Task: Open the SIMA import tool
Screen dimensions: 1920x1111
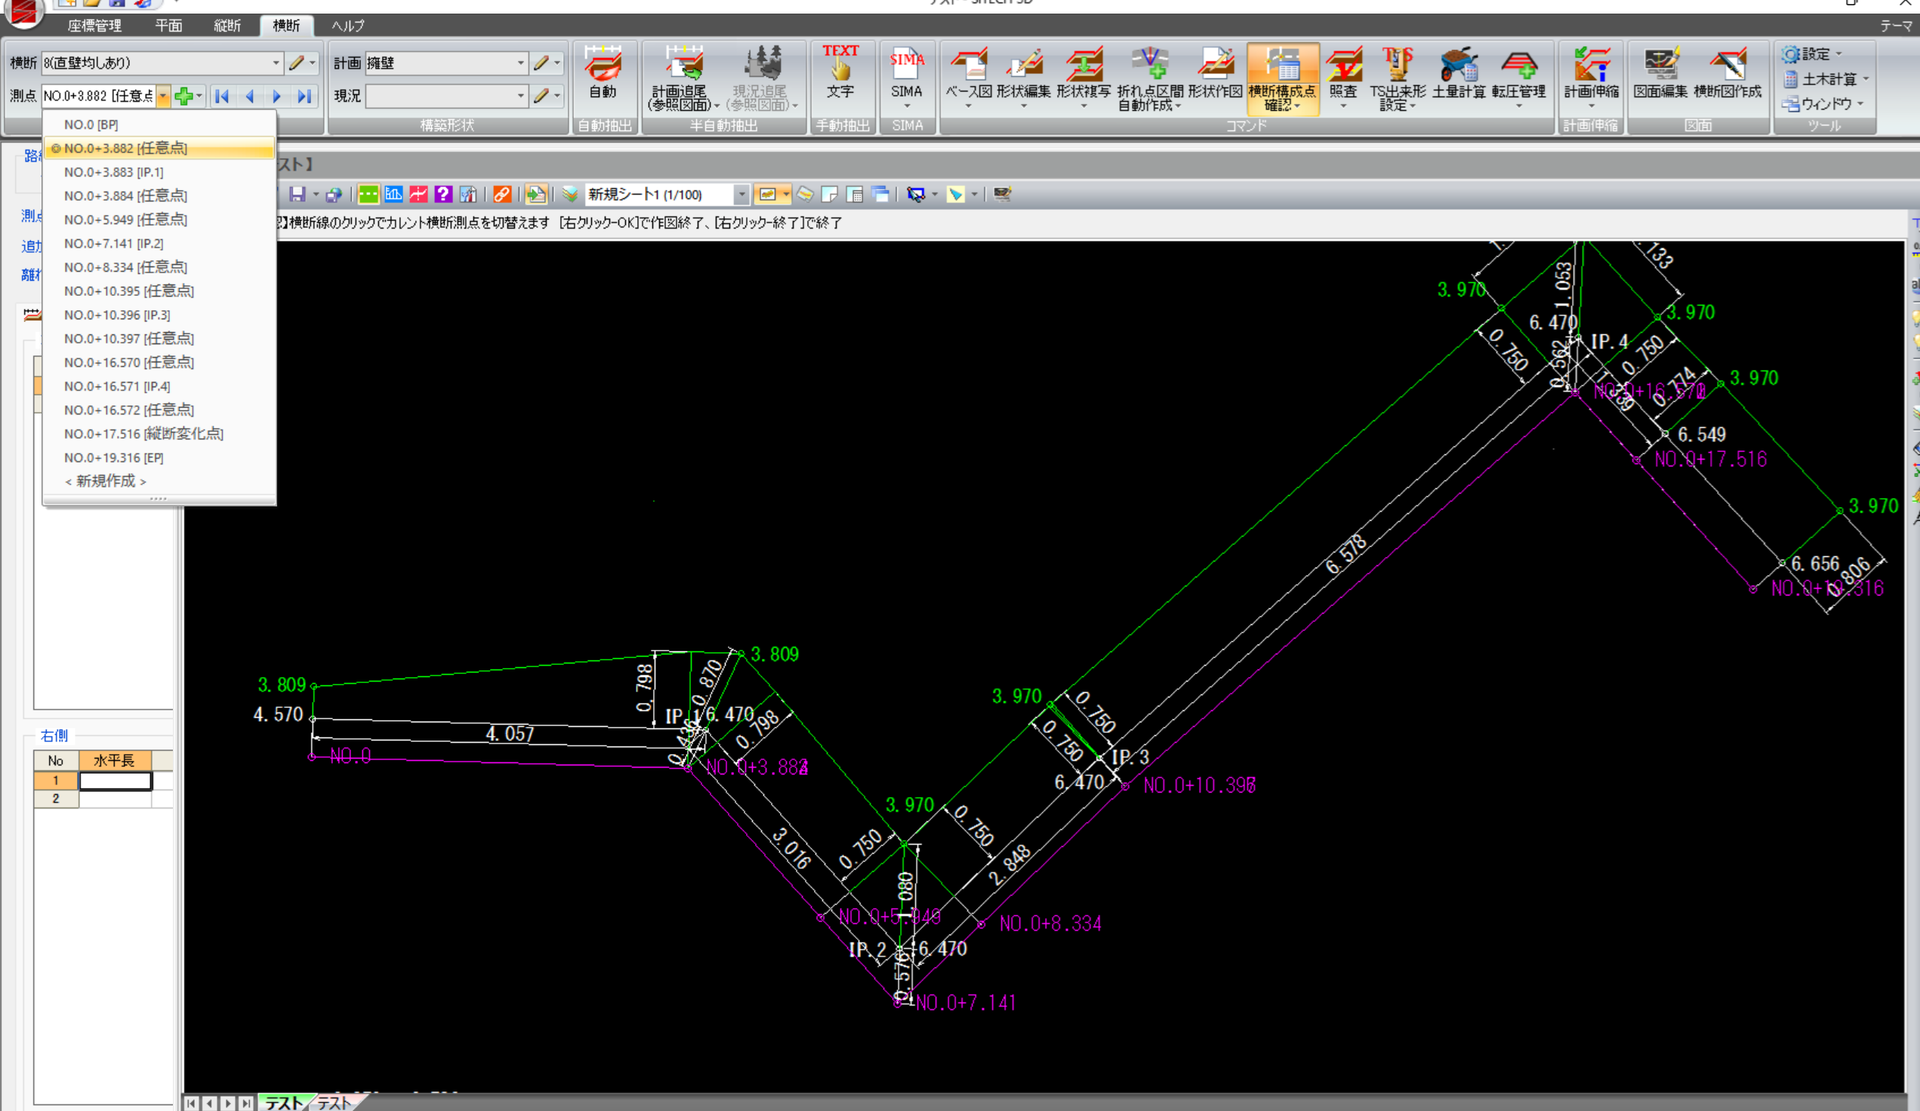Action: click(x=907, y=75)
